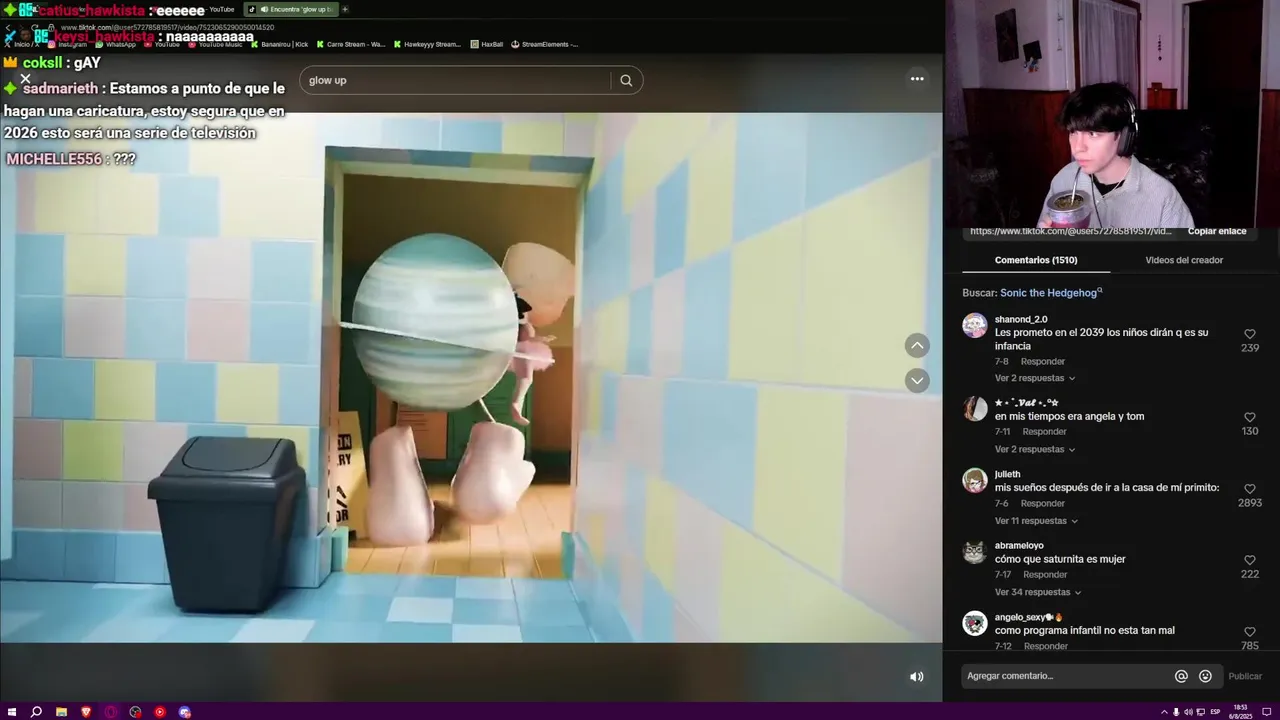Image resolution: width=1280 pixels, height=720 pixels.
Task: Open the Discord taskbar icon
Action: [185, 712]
